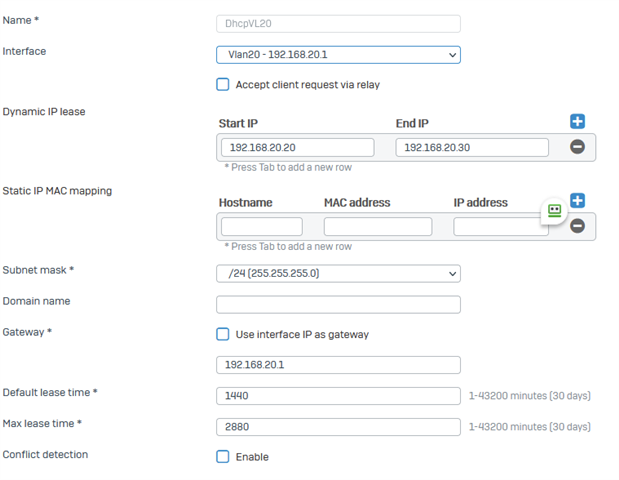Focus the Hostname input box
The width and height of the screenshot is (619, 480).
coord(262,227)
